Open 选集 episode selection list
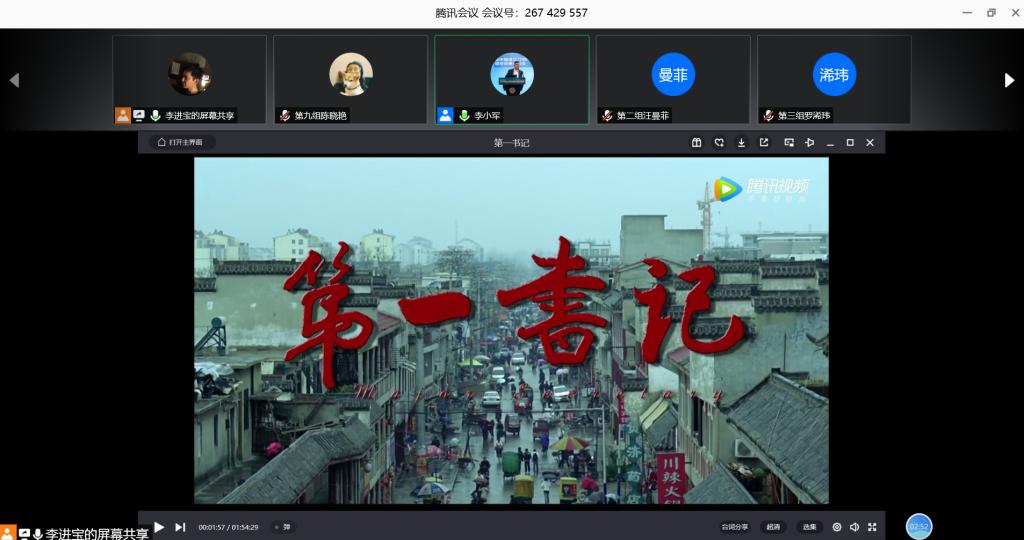Viewport: 1024px width, 540px height. coord(808,527)
